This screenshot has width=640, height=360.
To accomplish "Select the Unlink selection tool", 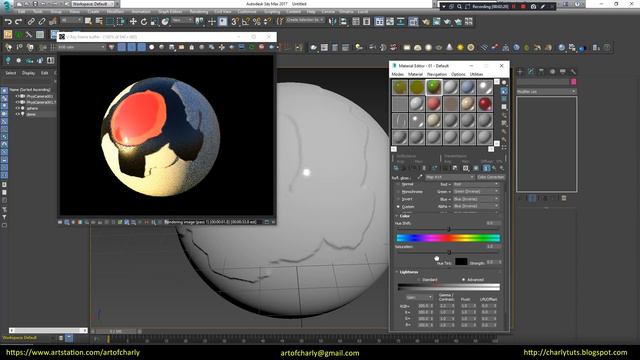I will (x=42, y=21).
